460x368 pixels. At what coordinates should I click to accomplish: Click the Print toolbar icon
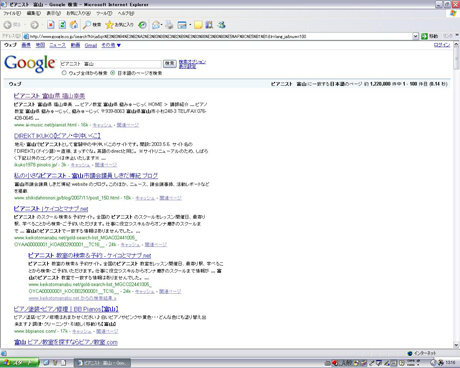pos(169,25)
